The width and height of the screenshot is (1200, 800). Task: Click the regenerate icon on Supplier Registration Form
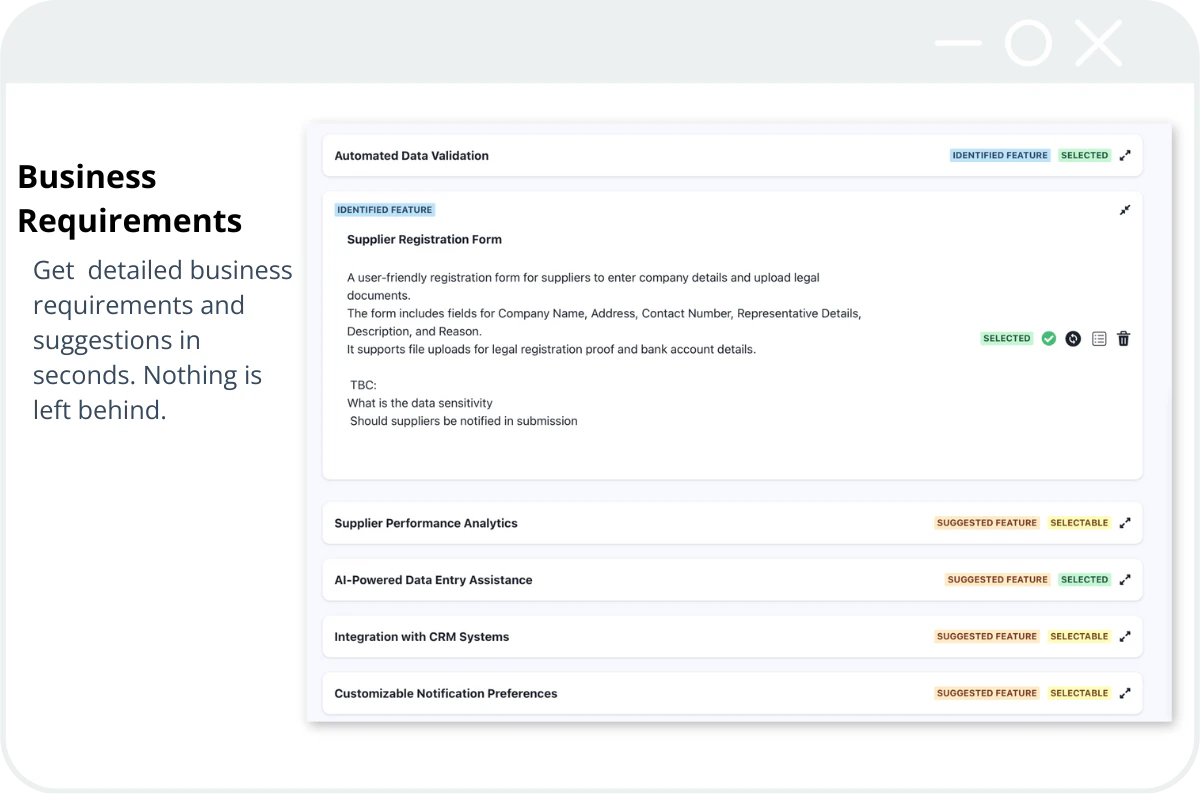pyautogui.click(x=1073, y=338)
